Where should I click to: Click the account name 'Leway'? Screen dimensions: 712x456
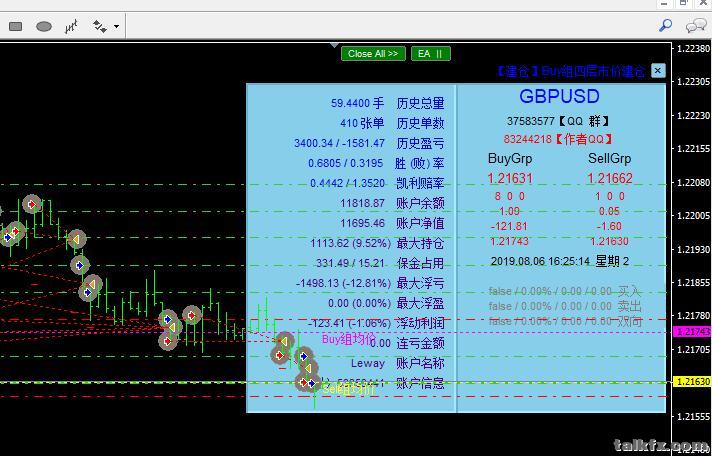pyautogui.click(x=368, y=363)
